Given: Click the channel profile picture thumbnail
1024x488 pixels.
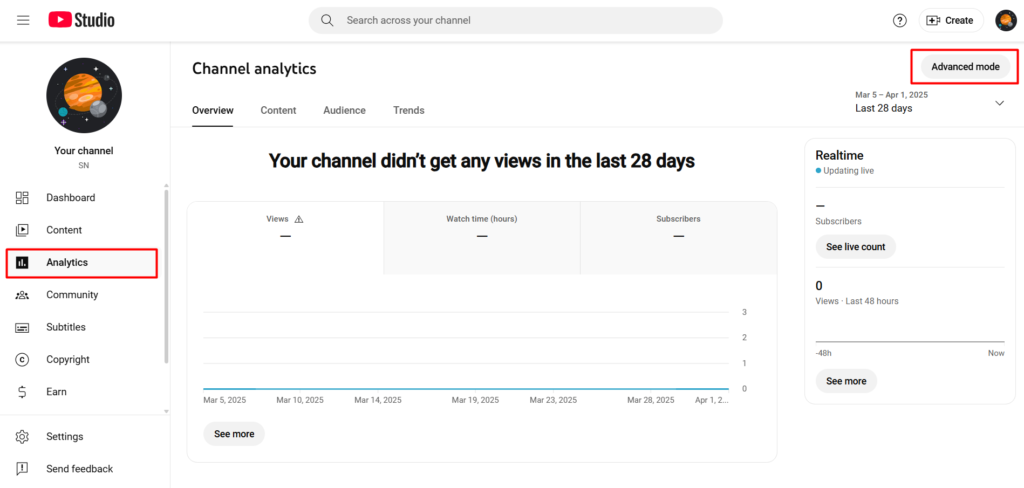Looking at the screenshot, I should (x=84, y=95).
